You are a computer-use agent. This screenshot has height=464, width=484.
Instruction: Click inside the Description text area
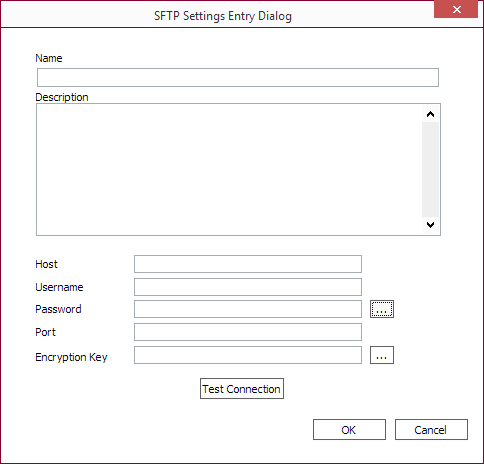(x=229, y=169)
